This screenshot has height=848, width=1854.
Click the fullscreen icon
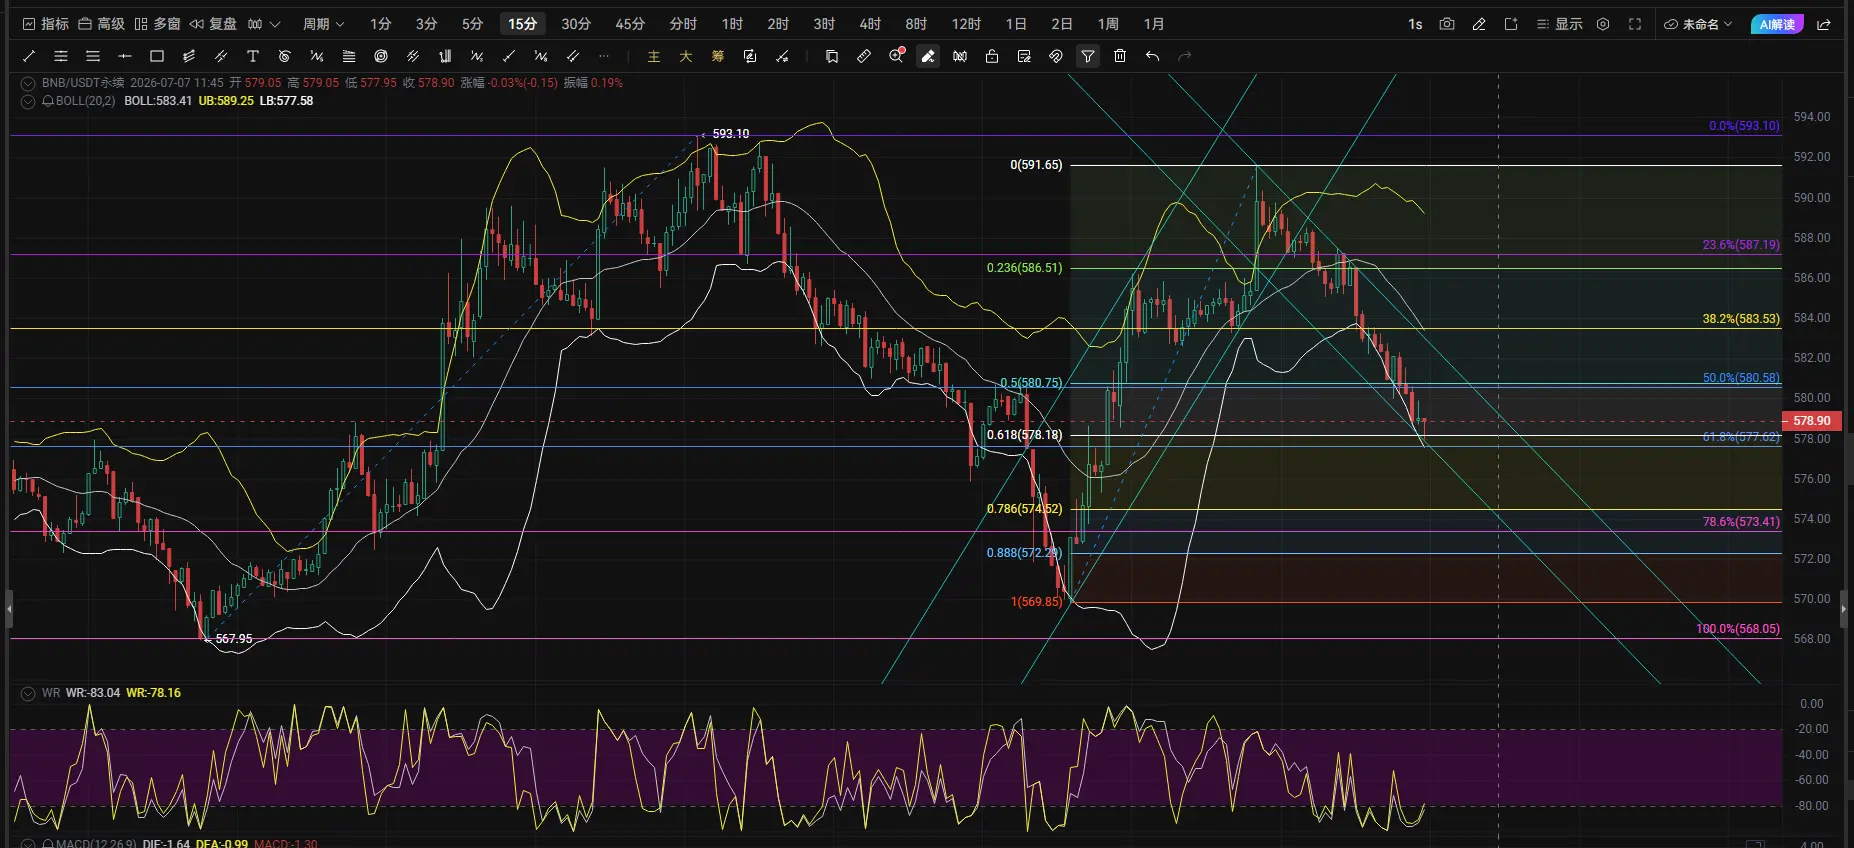pos(1635,24)
